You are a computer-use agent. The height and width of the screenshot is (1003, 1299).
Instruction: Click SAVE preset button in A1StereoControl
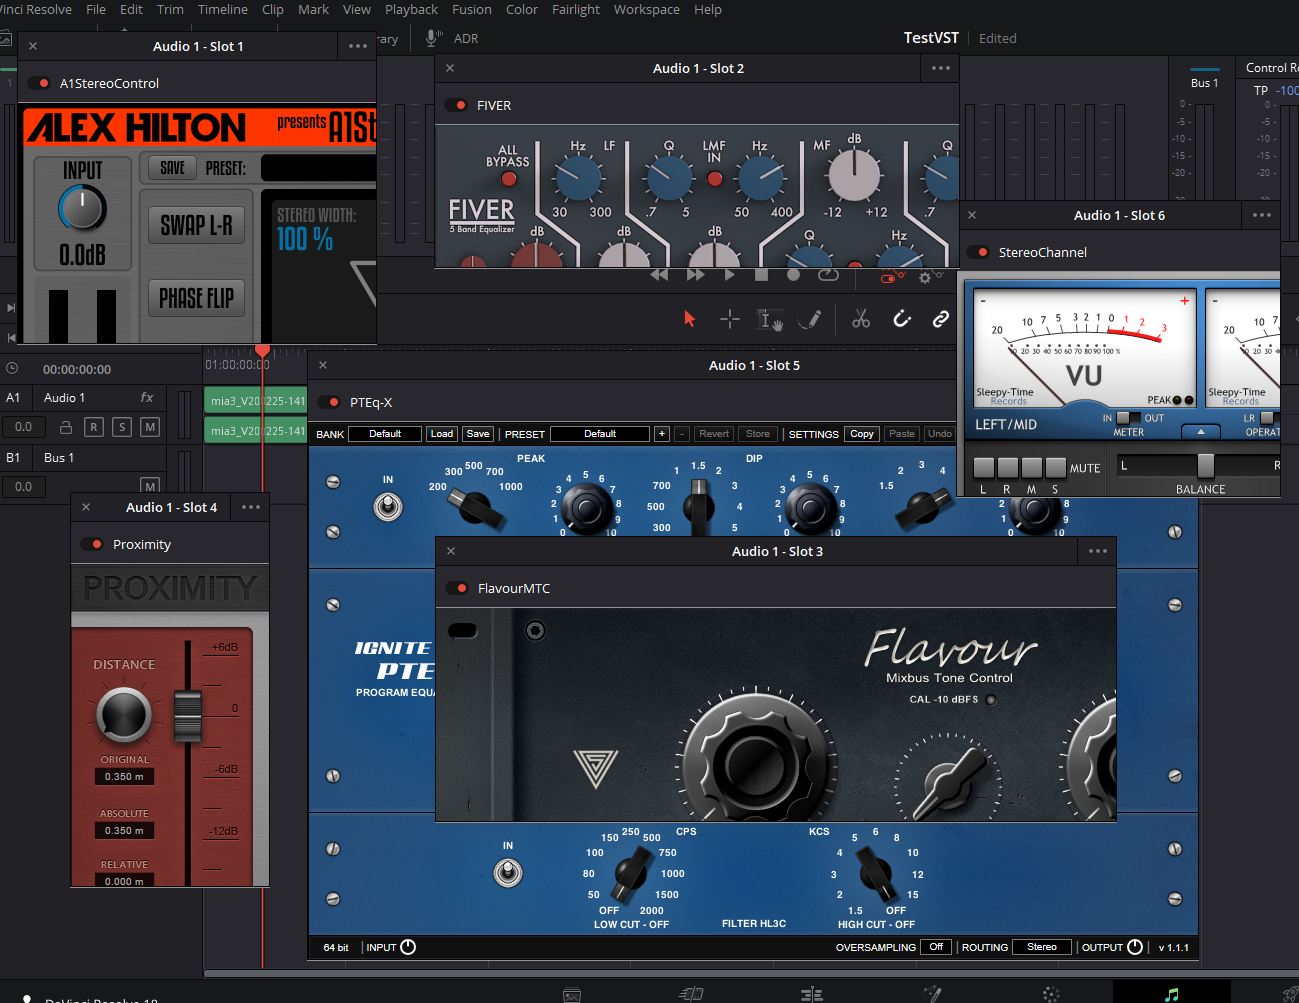(x=172, y=168)
